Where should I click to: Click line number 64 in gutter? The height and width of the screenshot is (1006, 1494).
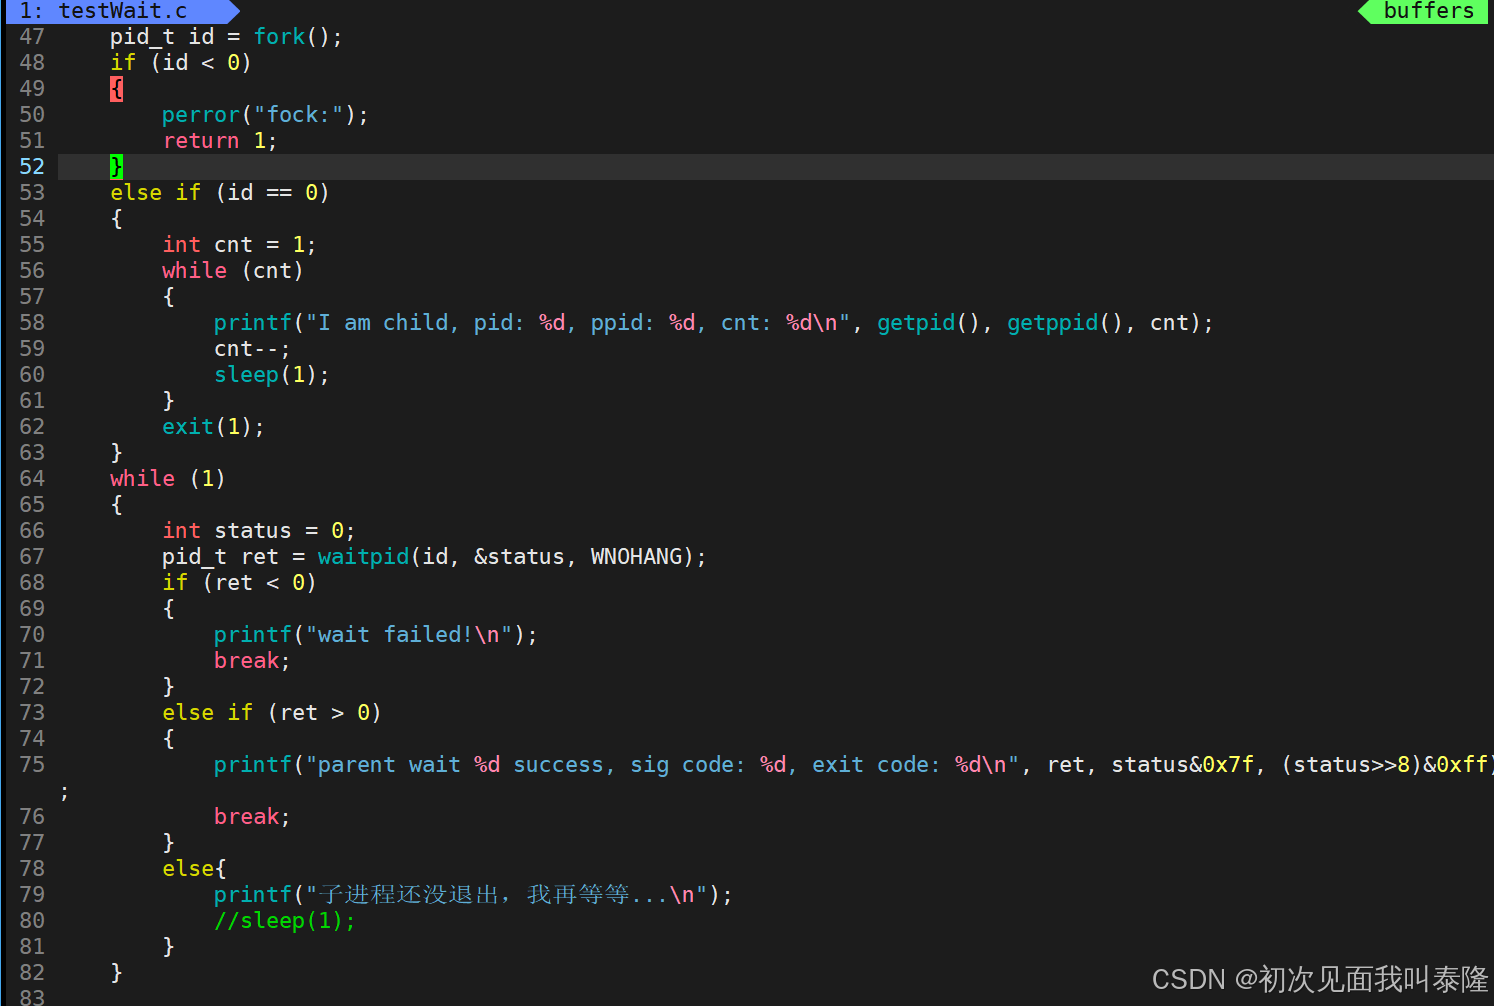(32, 479)
